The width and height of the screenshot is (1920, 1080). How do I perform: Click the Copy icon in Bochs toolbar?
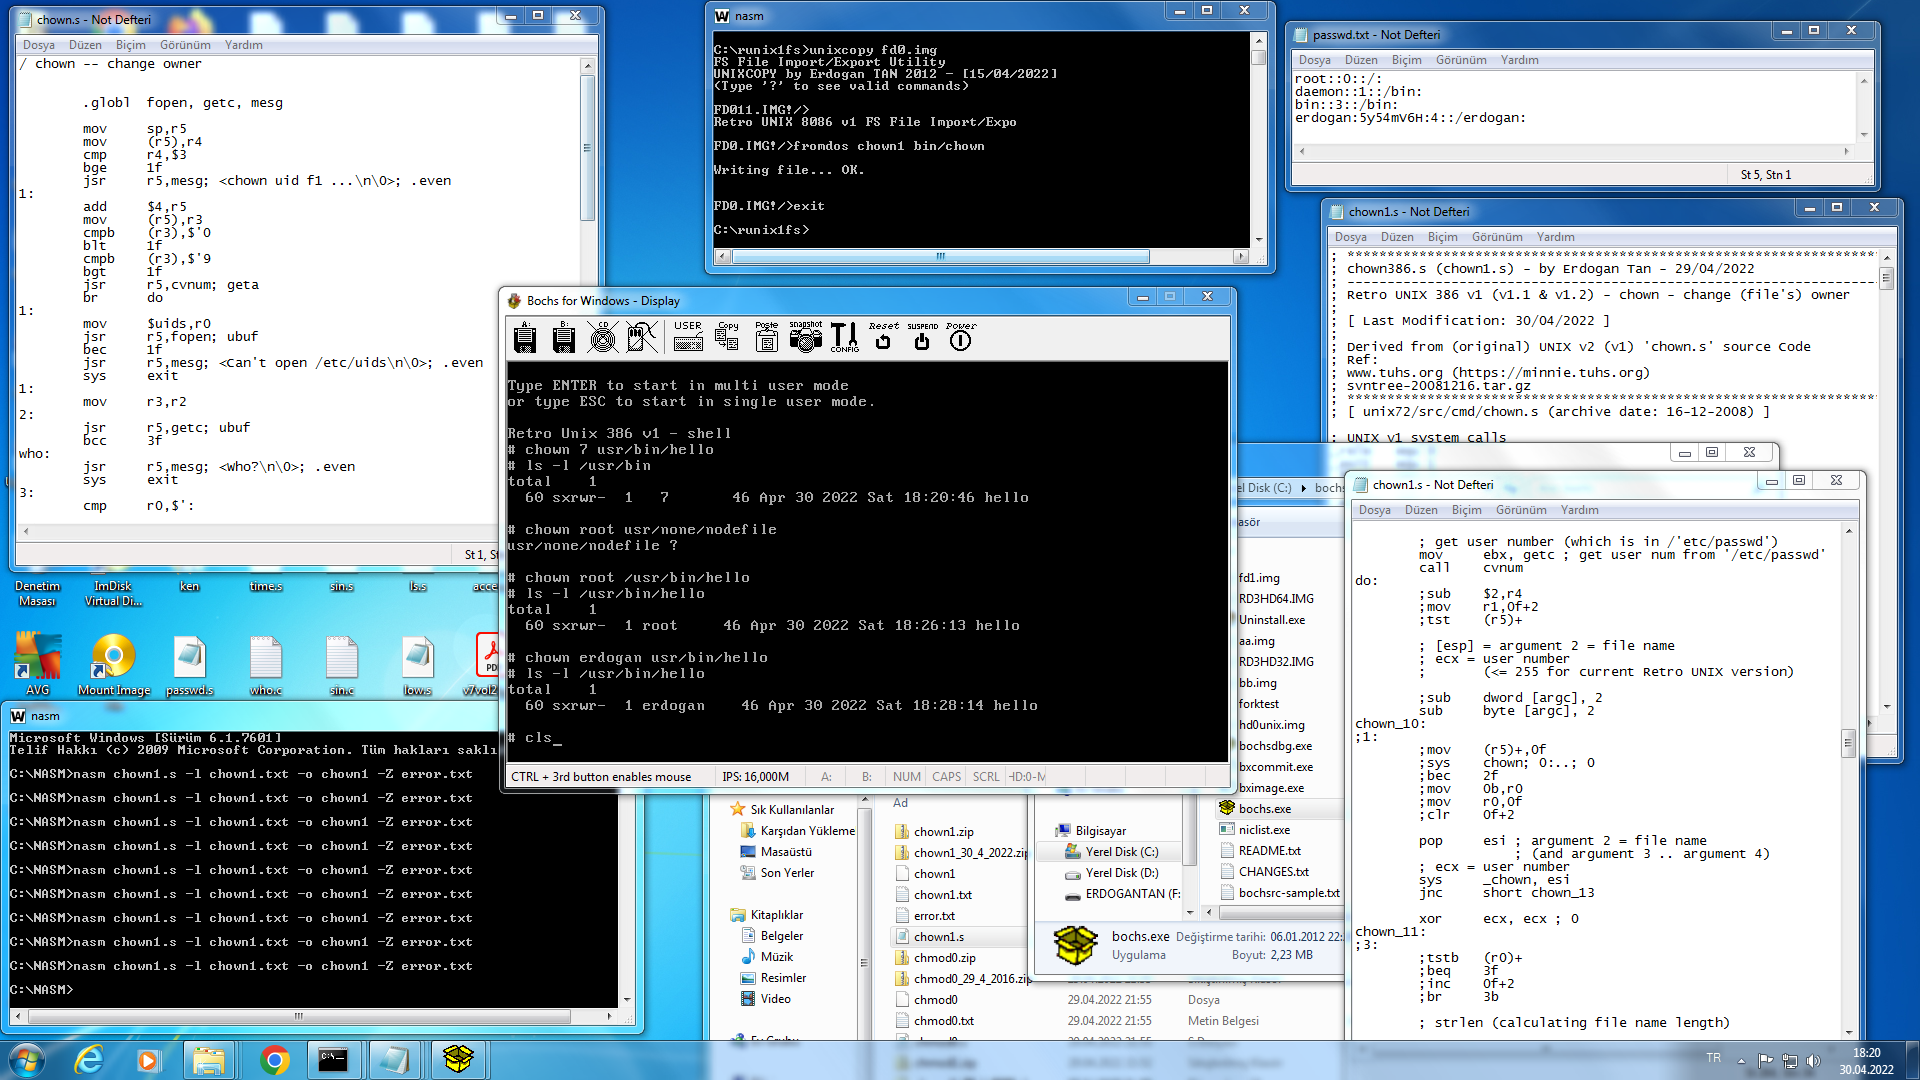coord(728,337)
